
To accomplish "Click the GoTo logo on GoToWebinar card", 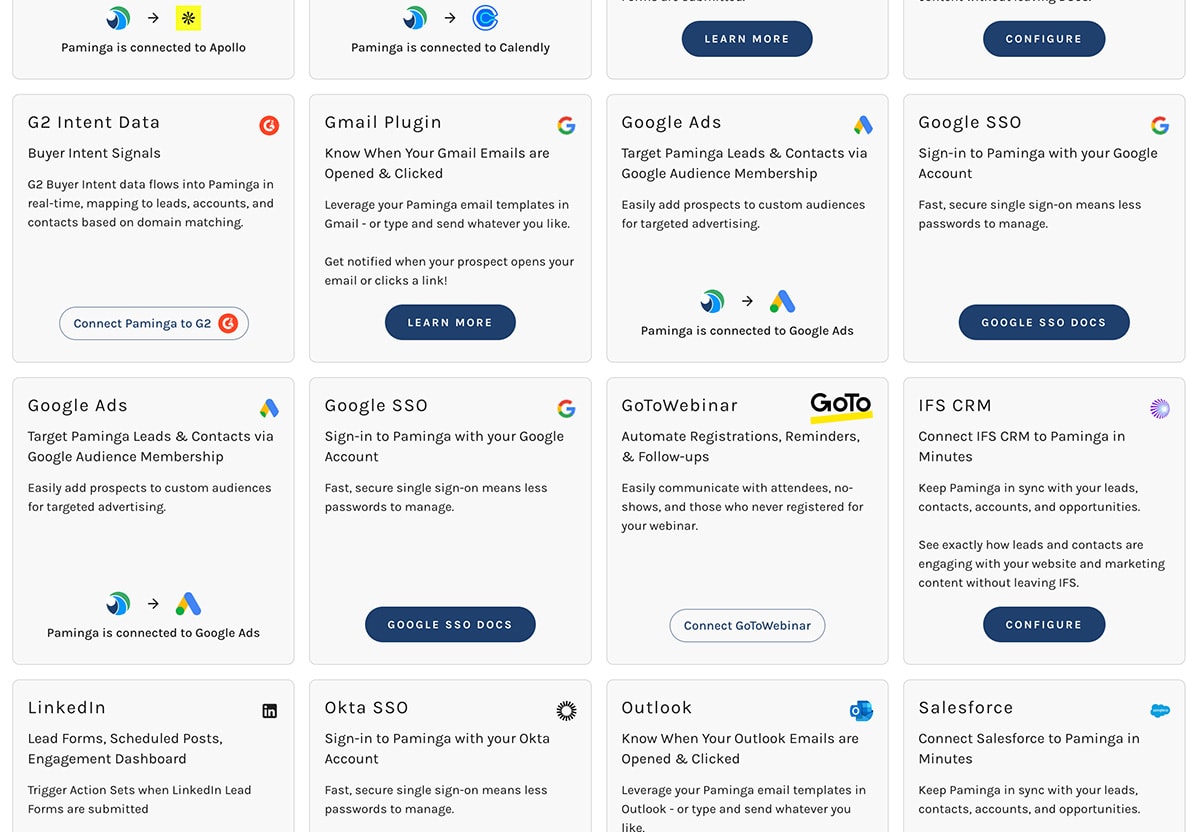I will 841,405.
